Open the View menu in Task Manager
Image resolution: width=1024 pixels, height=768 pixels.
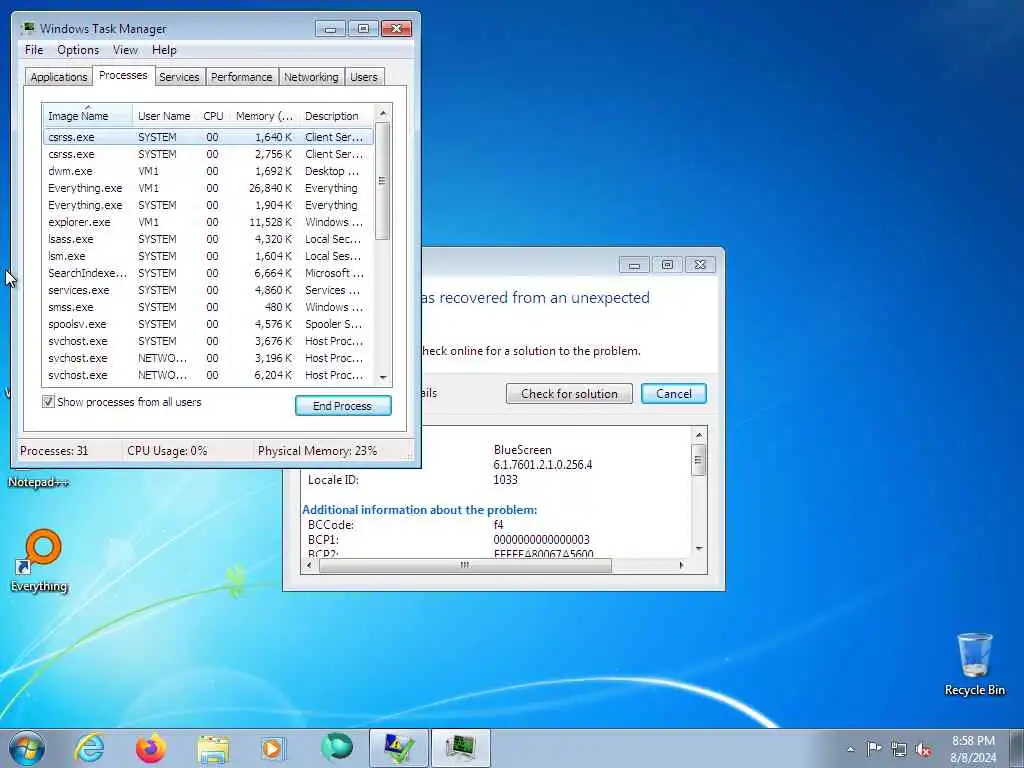pos(125,50)
